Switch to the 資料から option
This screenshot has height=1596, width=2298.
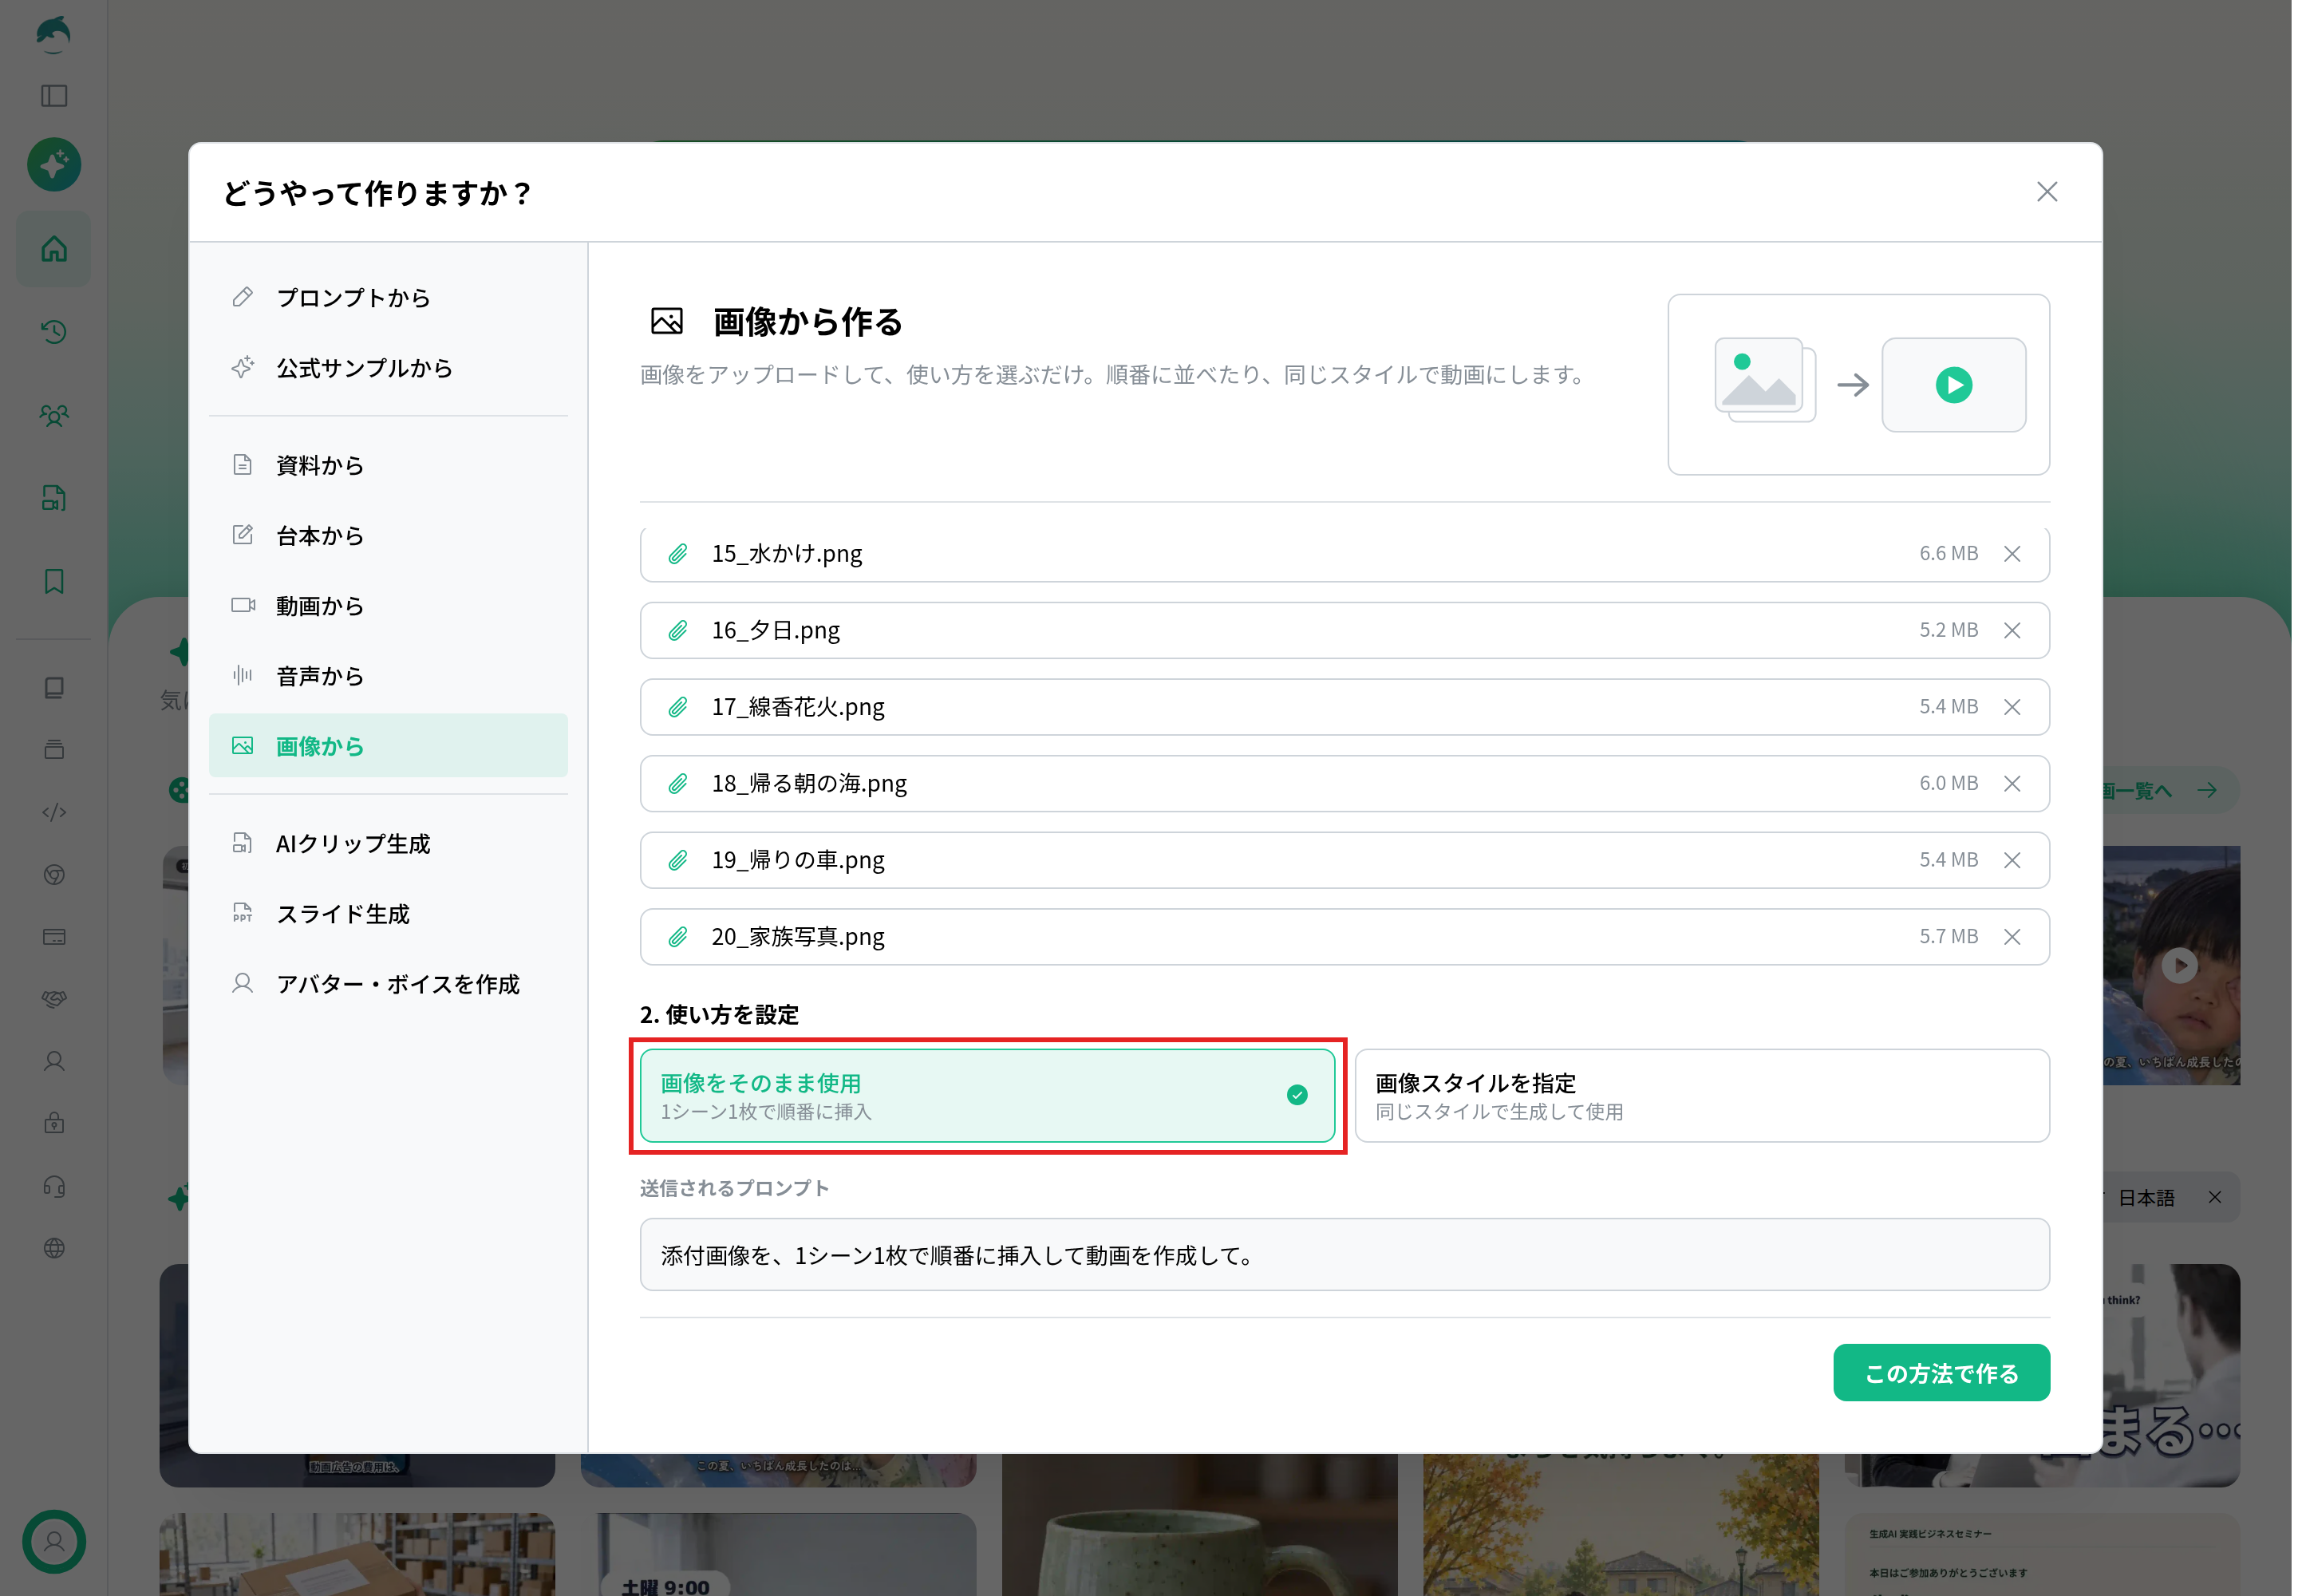pos(388,465)
